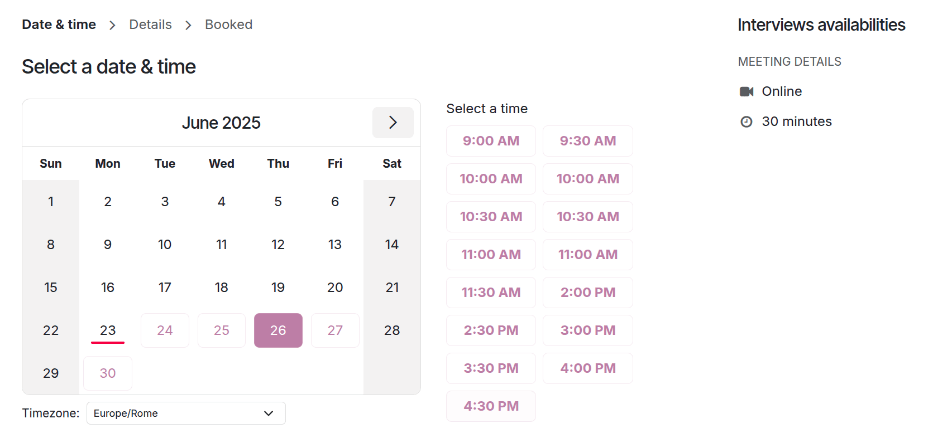Image resolution: width=933 pixels, height=443 pixels.
Task: Go to the next month arrow
Action: click(x=393, y=123)
